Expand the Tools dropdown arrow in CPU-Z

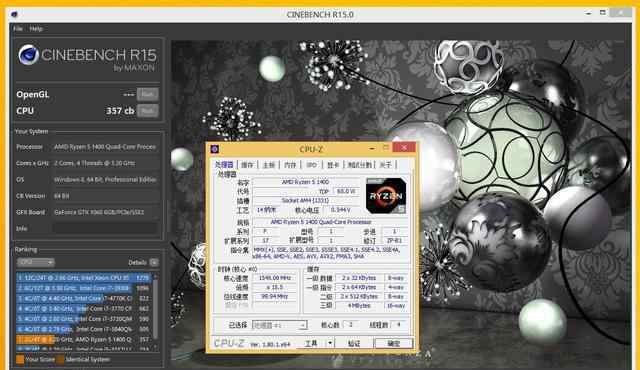330,343
